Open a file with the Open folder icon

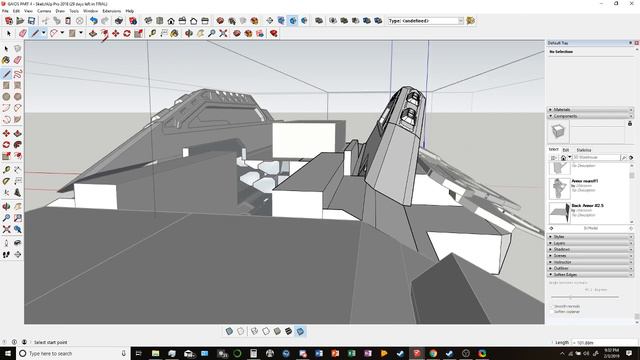20,20
